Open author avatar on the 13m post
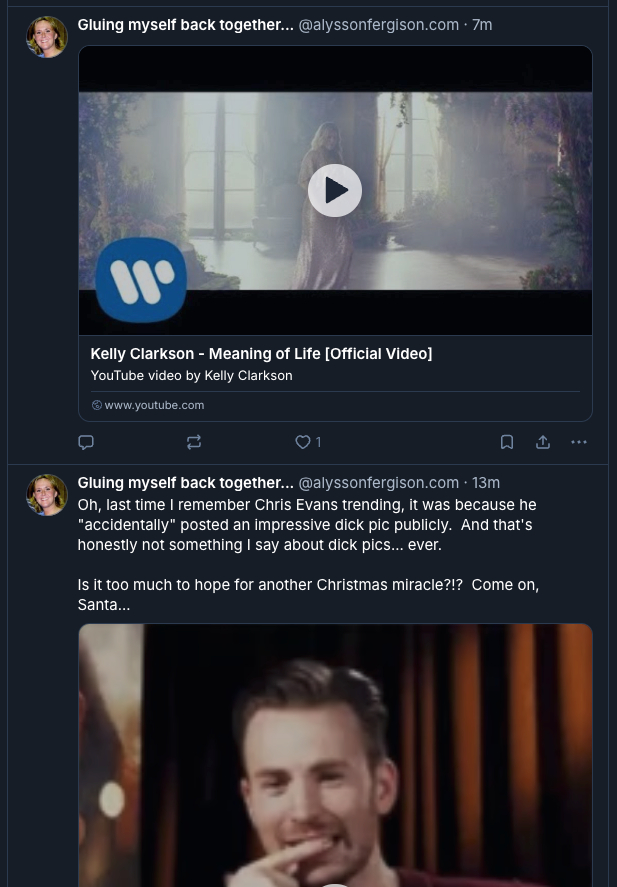 pos(47,495)
